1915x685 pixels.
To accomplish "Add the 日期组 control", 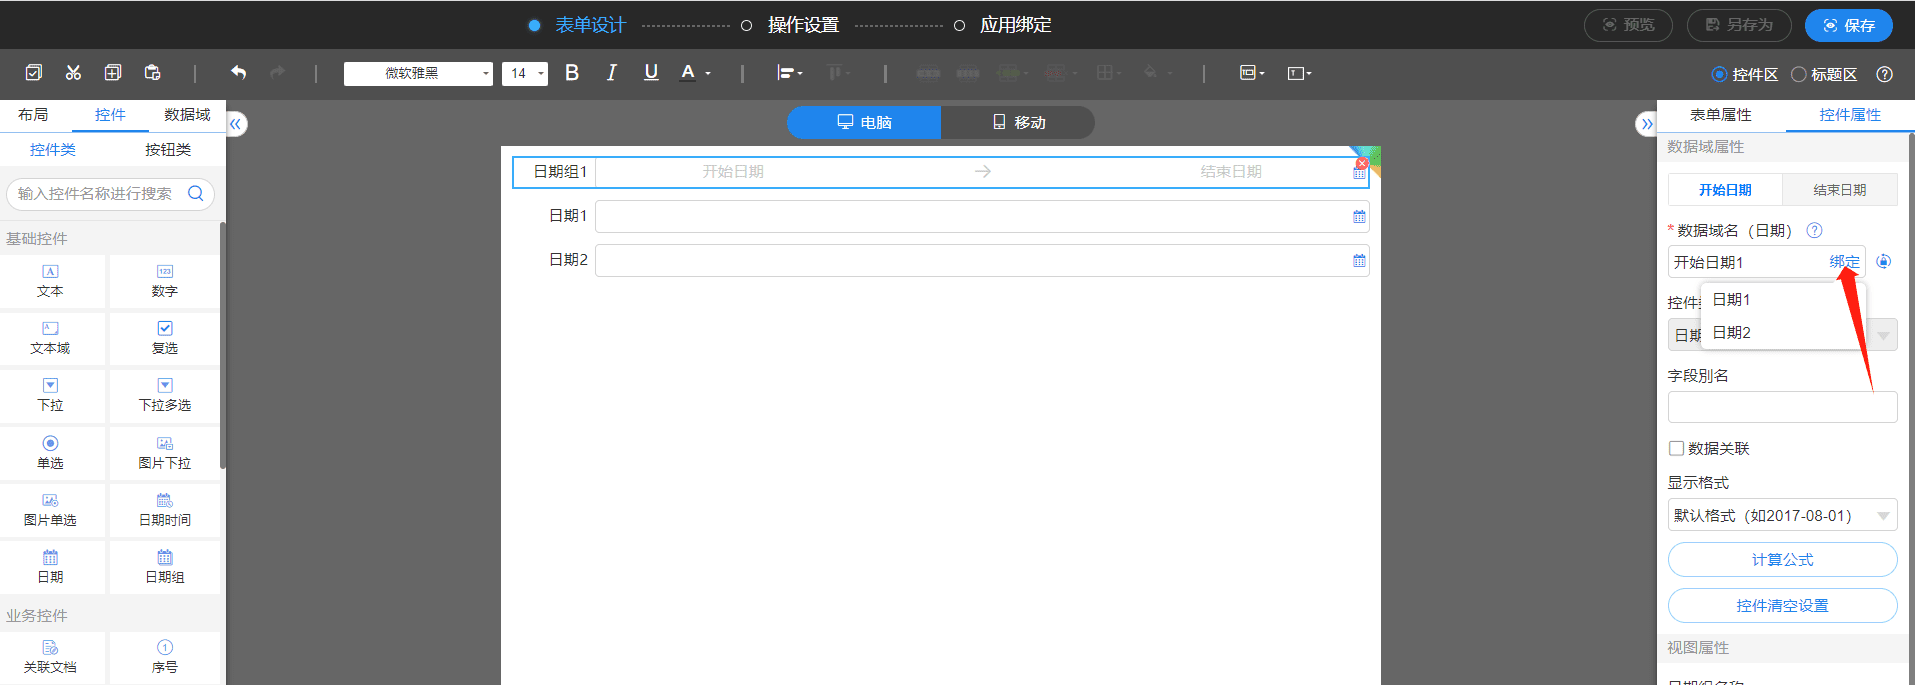I will 165,567.
